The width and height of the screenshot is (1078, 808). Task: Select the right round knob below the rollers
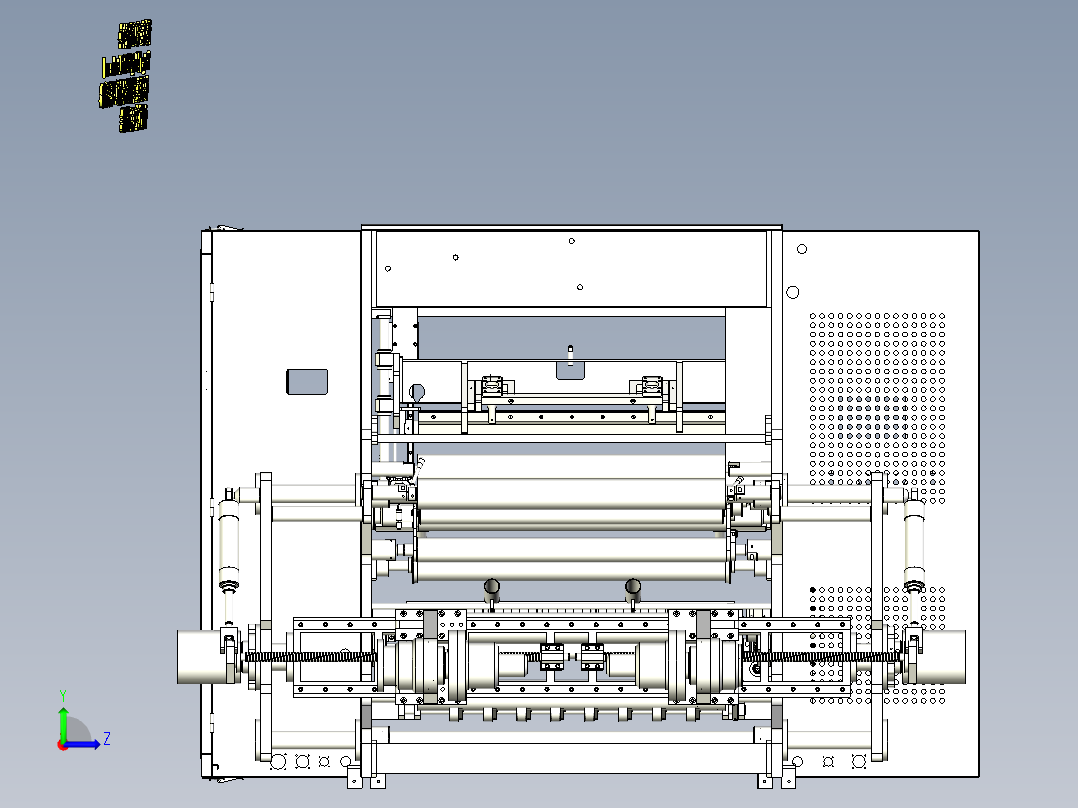pyautogui.click(x=632, y=587)
